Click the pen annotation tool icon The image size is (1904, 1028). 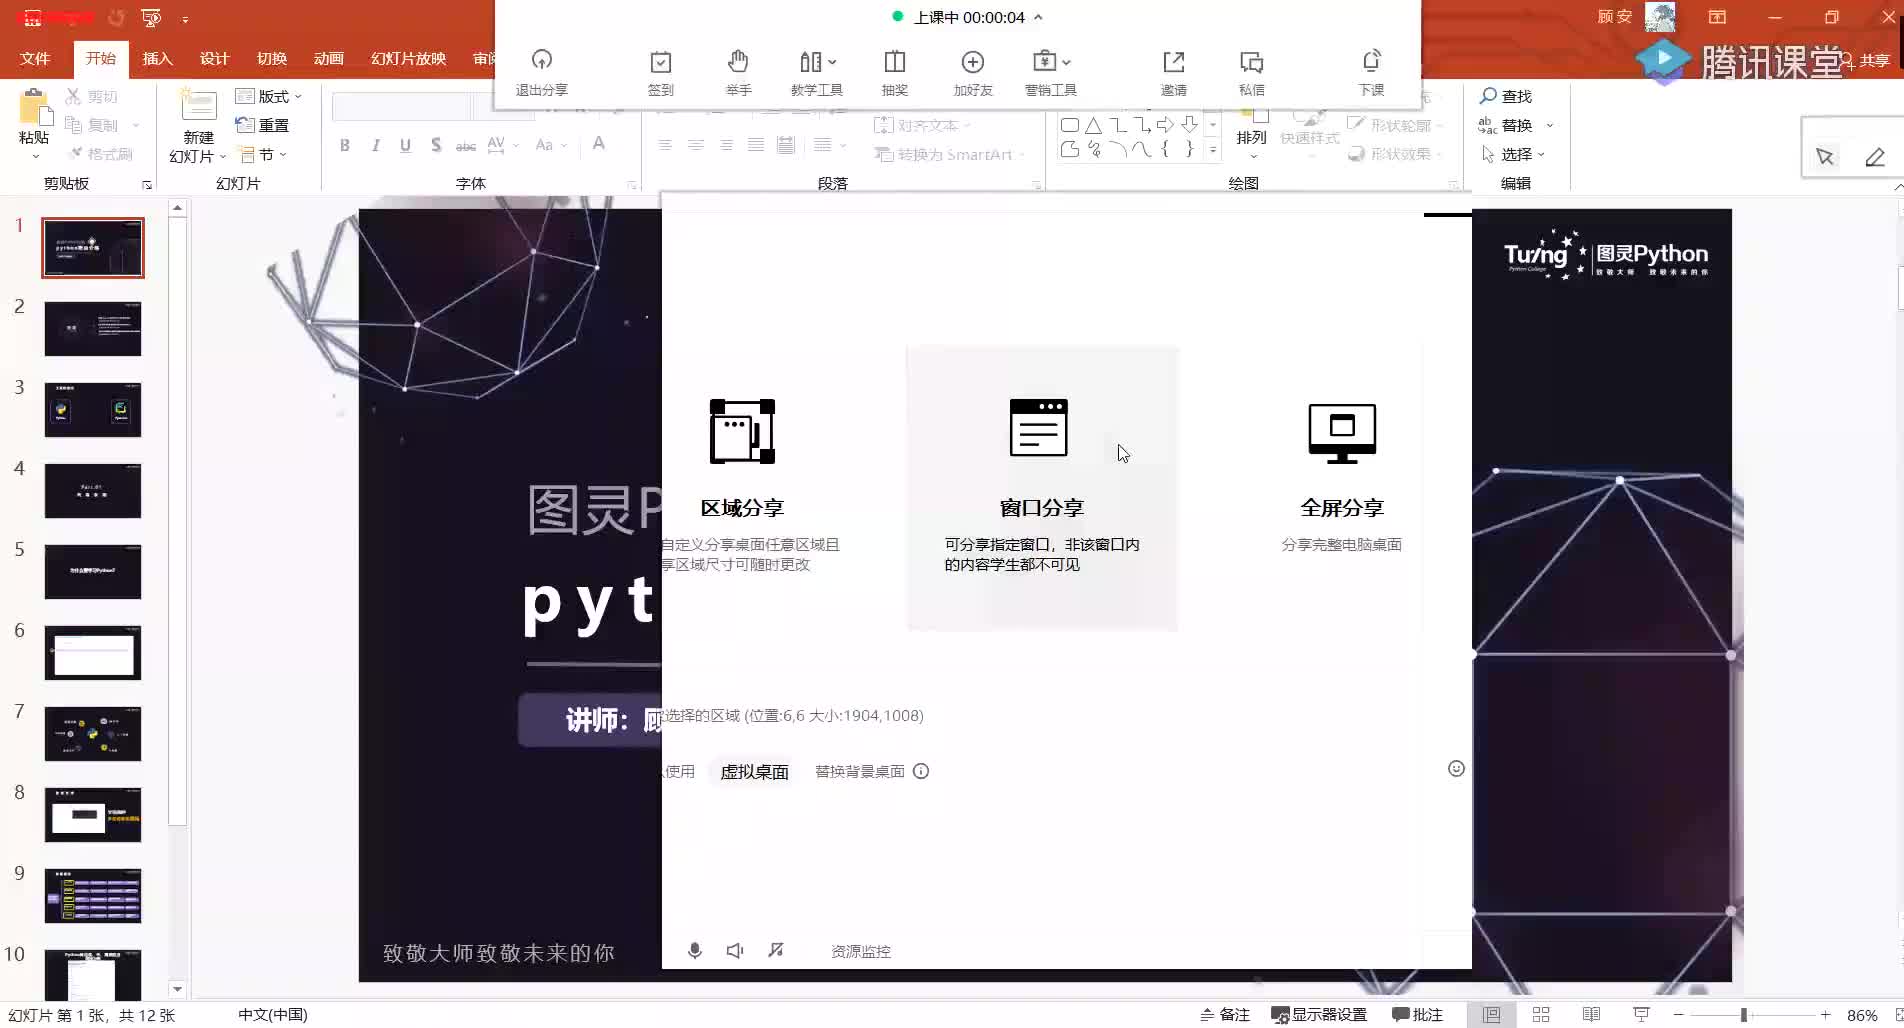click(x=1875, y=157)
